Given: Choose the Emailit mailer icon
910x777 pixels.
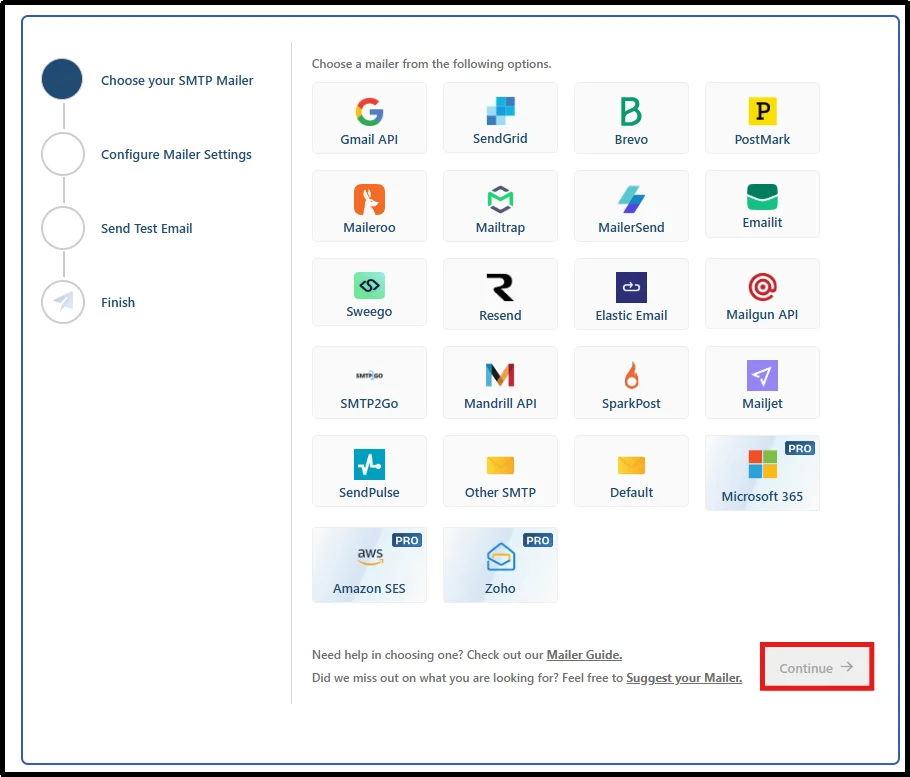Looking at the screenshot, I should [x=762, y=197].
